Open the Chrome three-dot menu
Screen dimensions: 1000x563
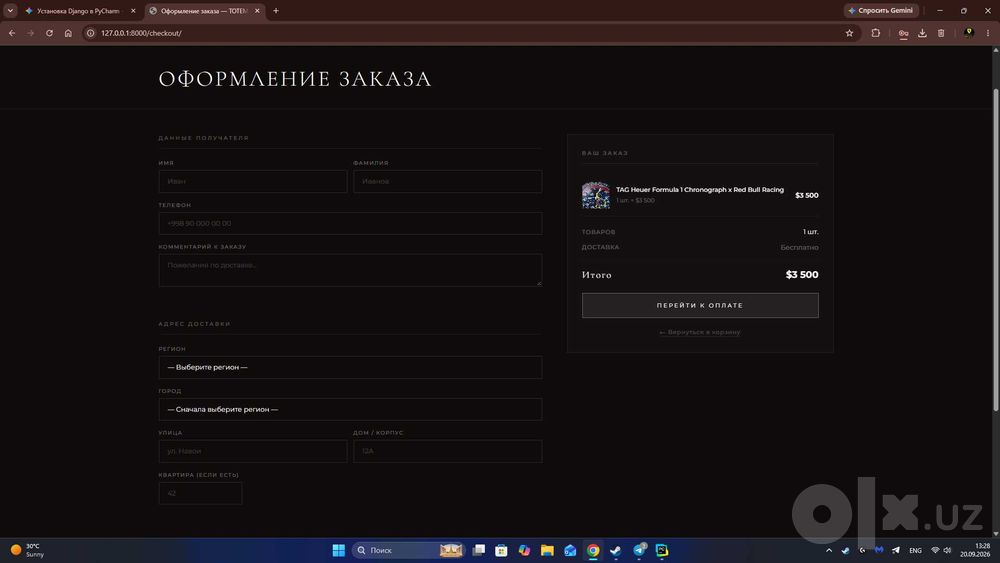tap(988, 33)
